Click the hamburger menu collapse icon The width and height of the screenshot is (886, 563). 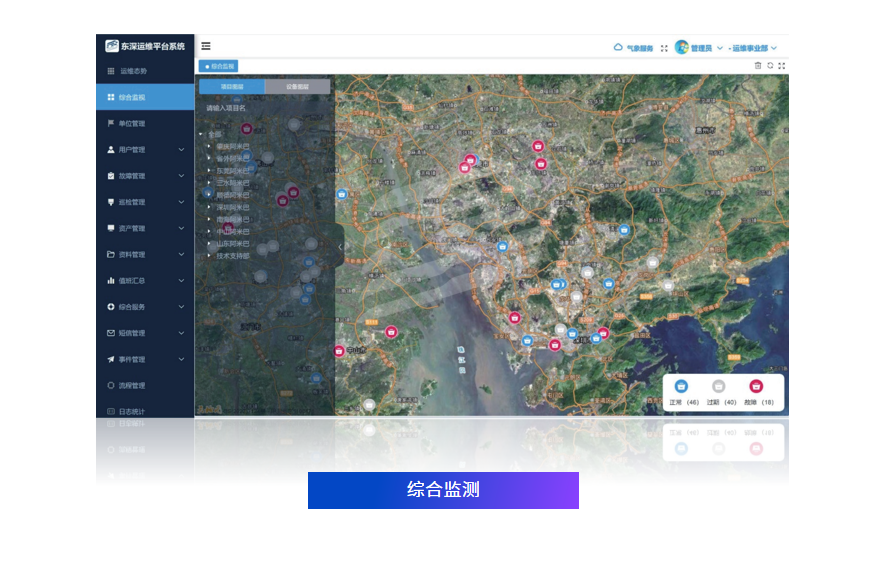[206, 46]
